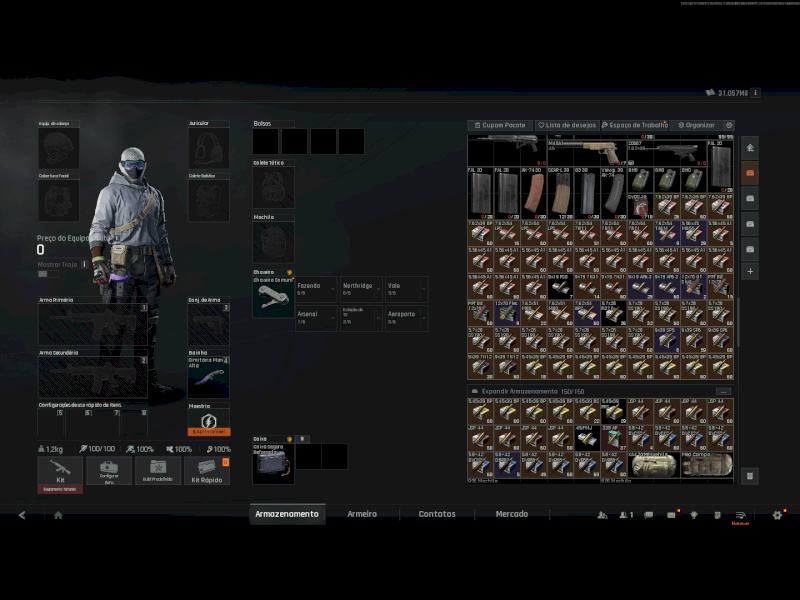
Task: Open the Arsenal keys dropdown
Action: (316, 318)
